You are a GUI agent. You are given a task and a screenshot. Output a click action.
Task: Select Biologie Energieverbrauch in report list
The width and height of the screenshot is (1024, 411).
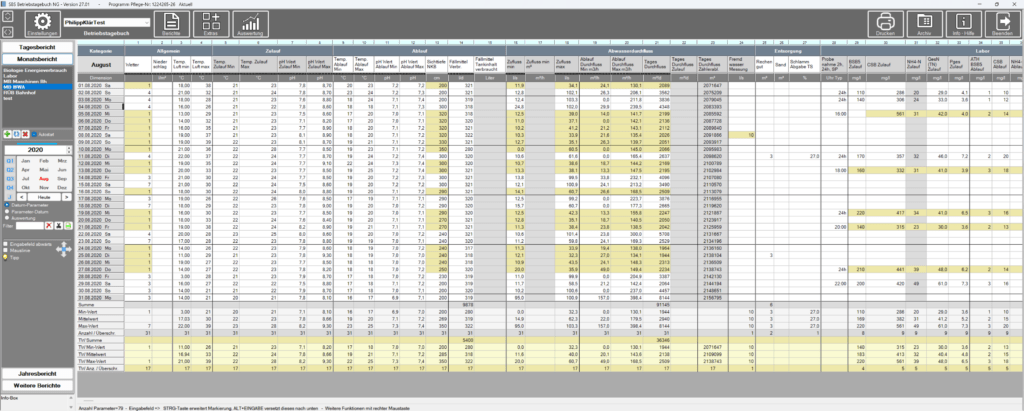tap(35, 70)
